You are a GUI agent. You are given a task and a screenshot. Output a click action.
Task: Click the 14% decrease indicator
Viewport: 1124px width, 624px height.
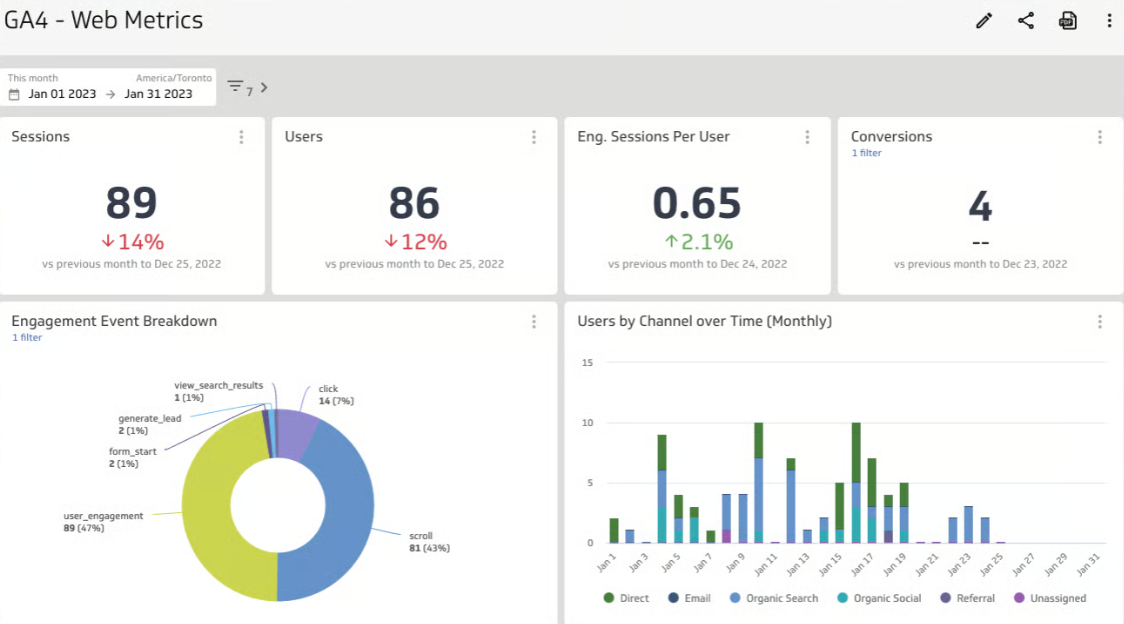tap(133, 242)
